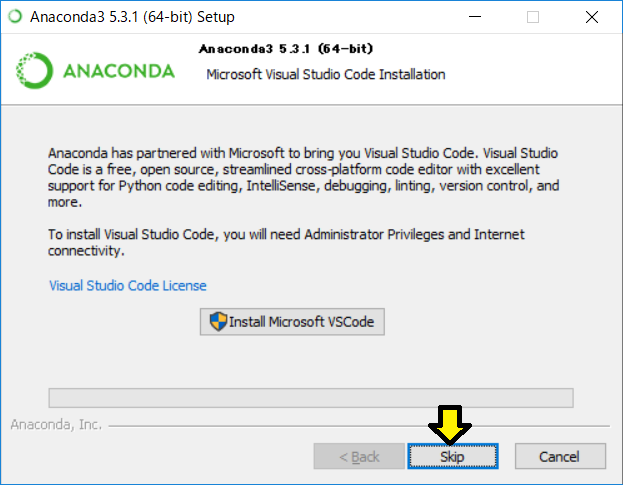This screenshot has height=485, width=623.
Task: Click the disabled Back button
Action: click(359, 456)
